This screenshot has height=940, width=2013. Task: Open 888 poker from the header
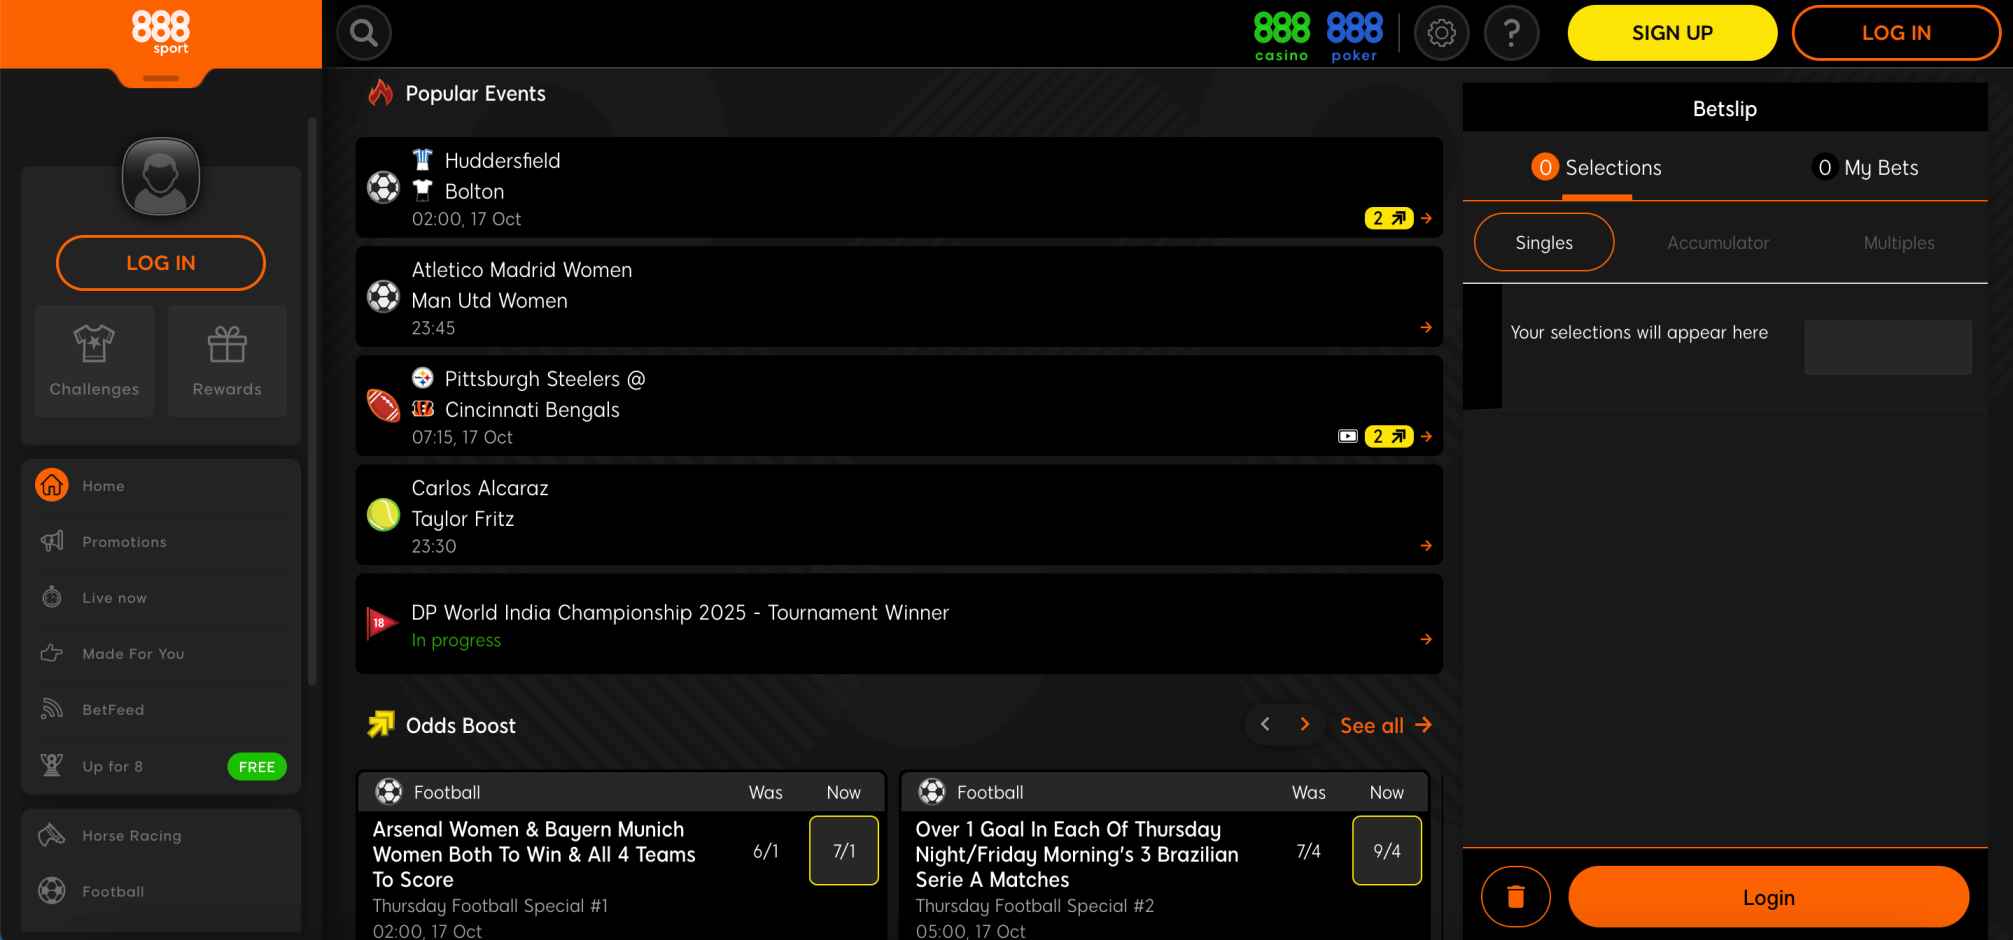(x=1355, y=32)
